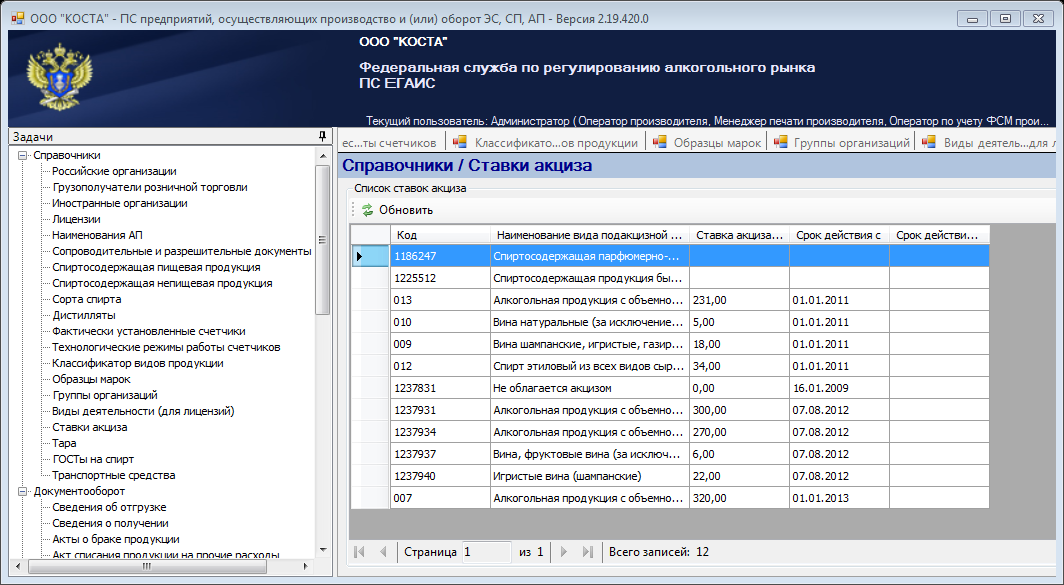Switch to Классификато...ов продукции tab
Viewport: 1064px width, 585px height.
[x=546, y=142]
